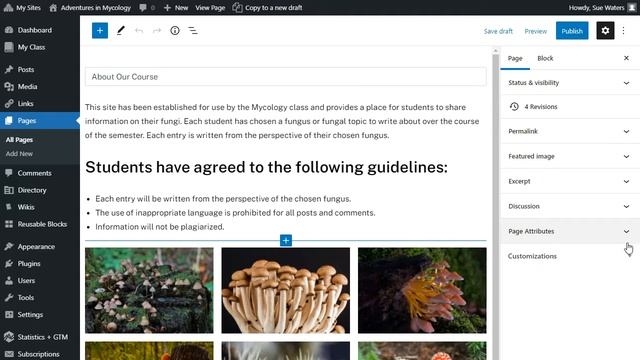
Task: Switch to the Block settings tab
Action: tap(545, 58)
